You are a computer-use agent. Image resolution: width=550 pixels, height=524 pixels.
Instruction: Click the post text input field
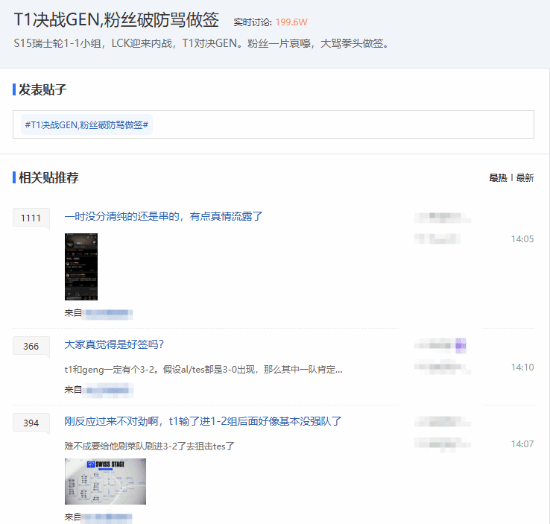coord(274,125)
